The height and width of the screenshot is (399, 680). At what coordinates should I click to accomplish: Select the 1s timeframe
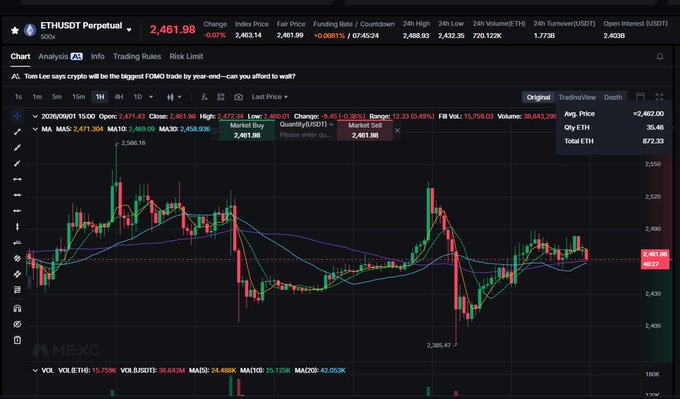coord(18,97)
